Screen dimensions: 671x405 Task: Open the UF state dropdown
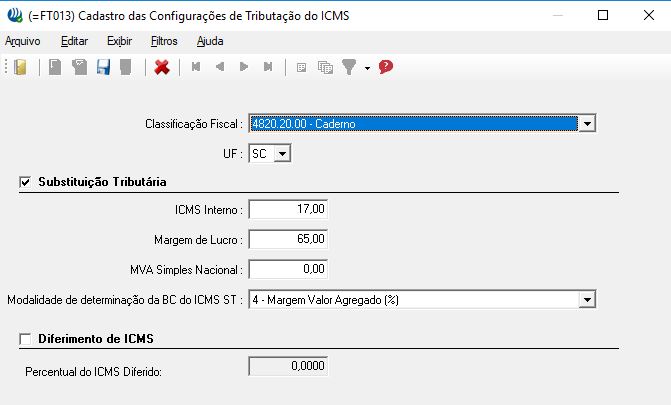coord(282,153)
